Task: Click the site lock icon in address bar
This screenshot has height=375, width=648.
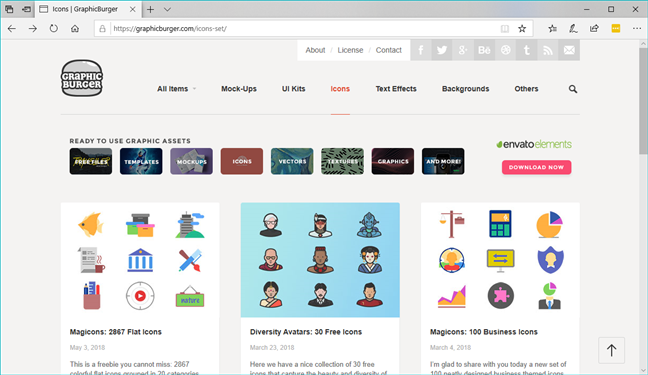Action: click(102, 29)
